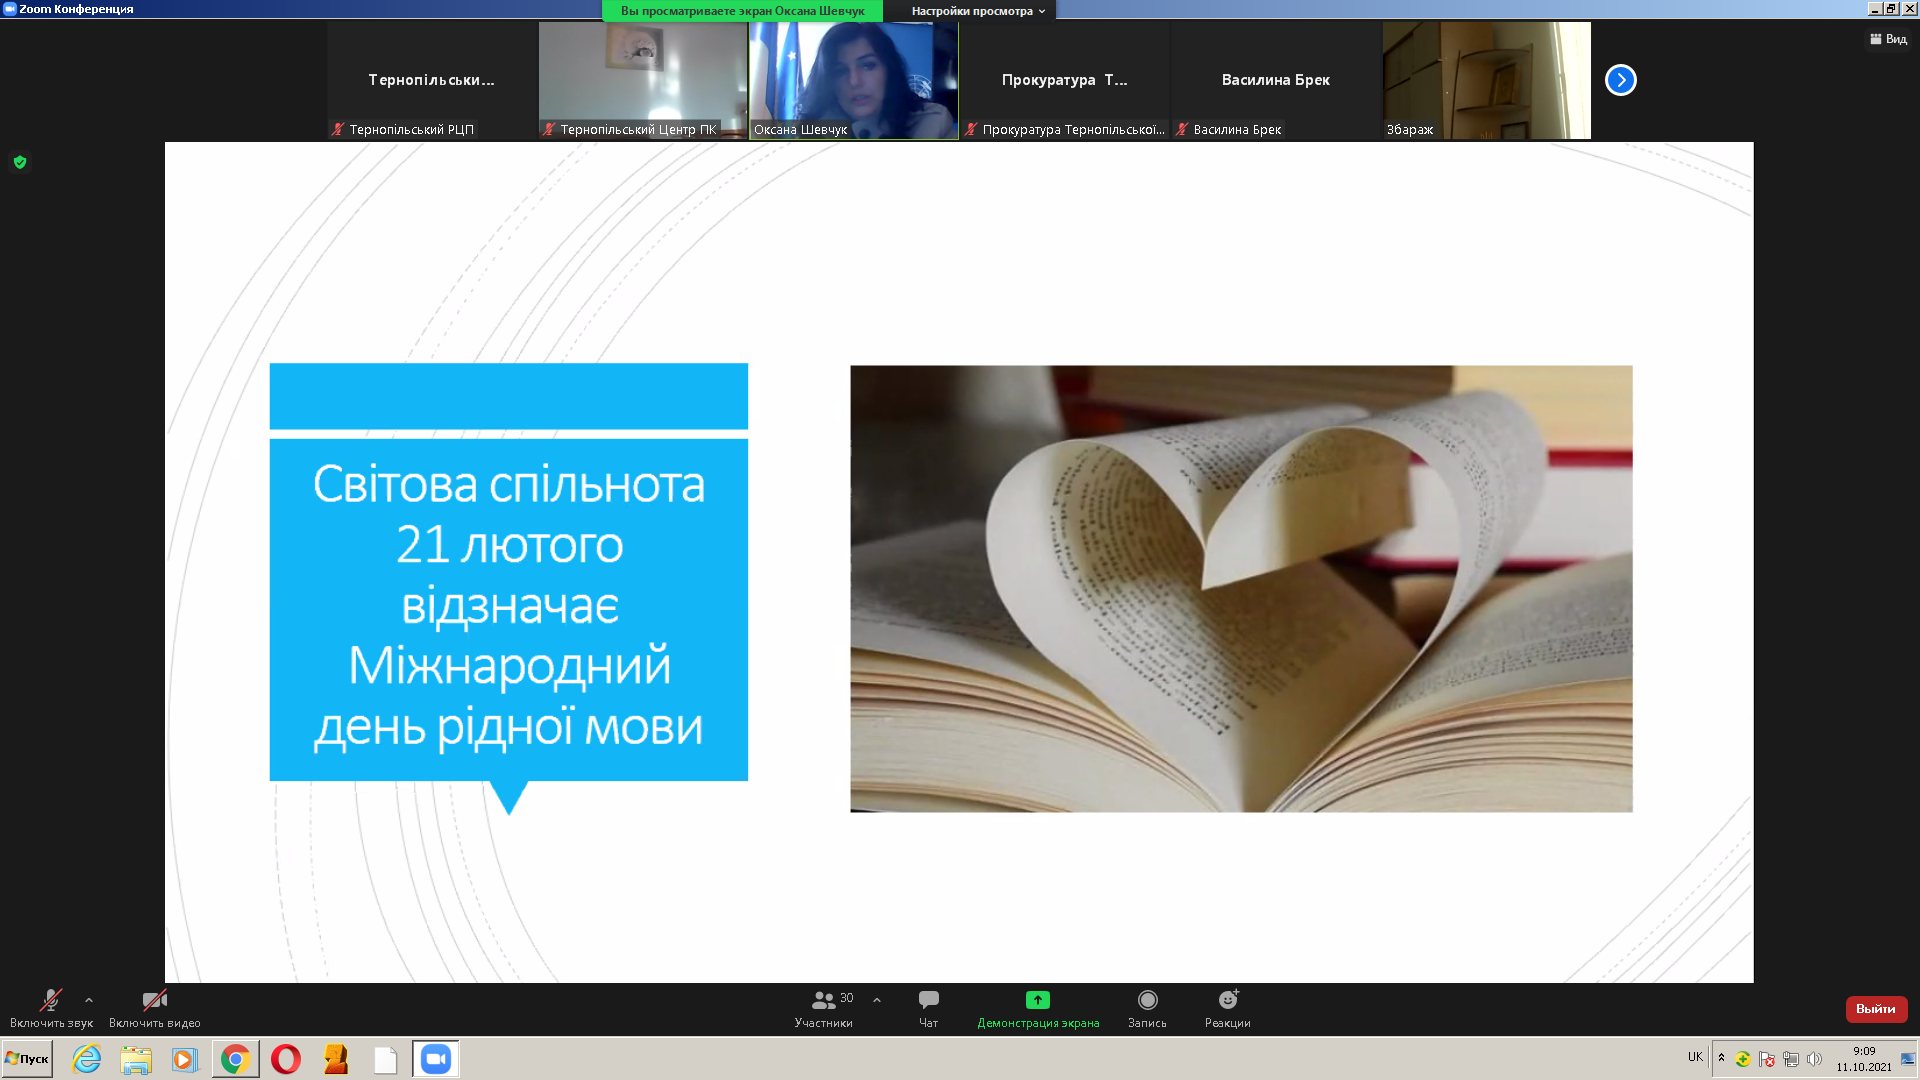Open the red-cross security tray icon

pyautogui.click(x=1766, y=1059)
